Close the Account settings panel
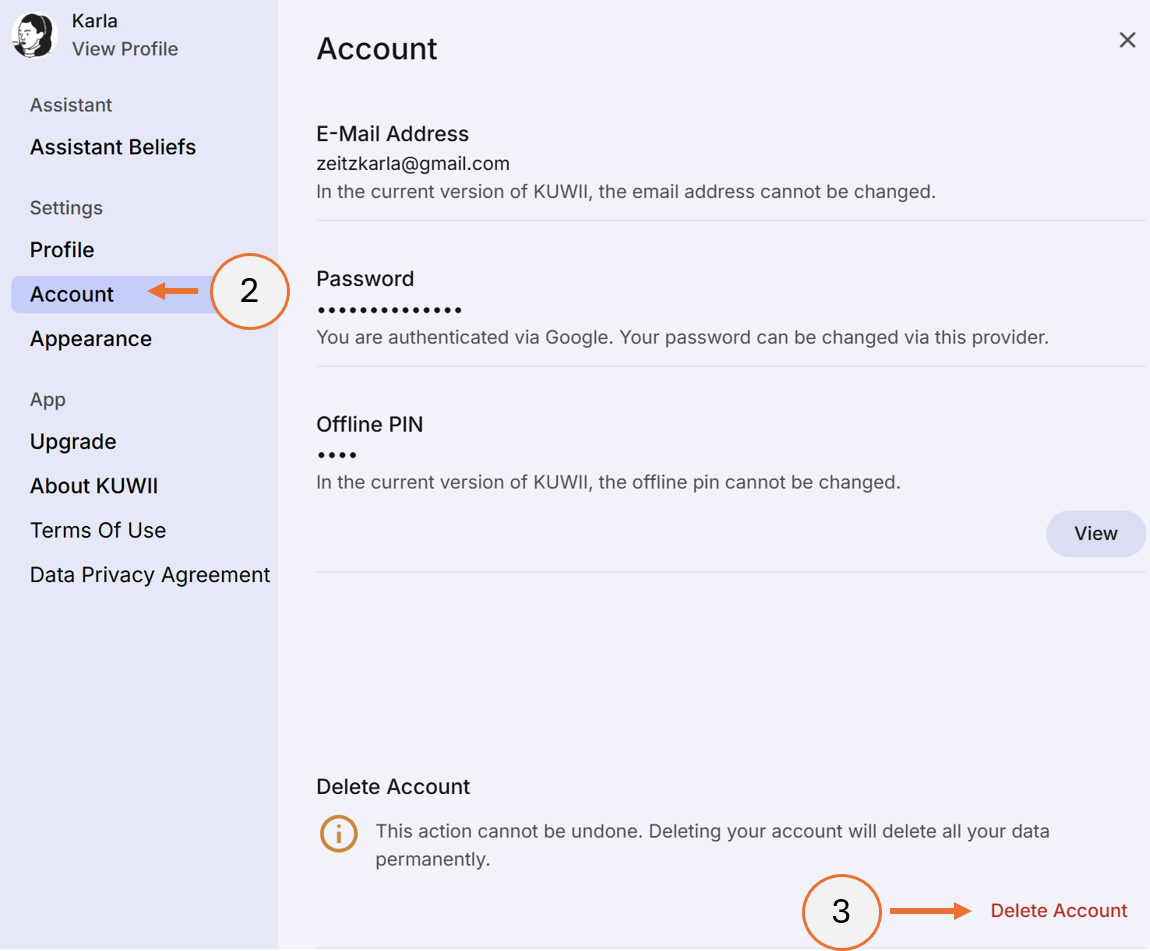 coord(1127,40)
